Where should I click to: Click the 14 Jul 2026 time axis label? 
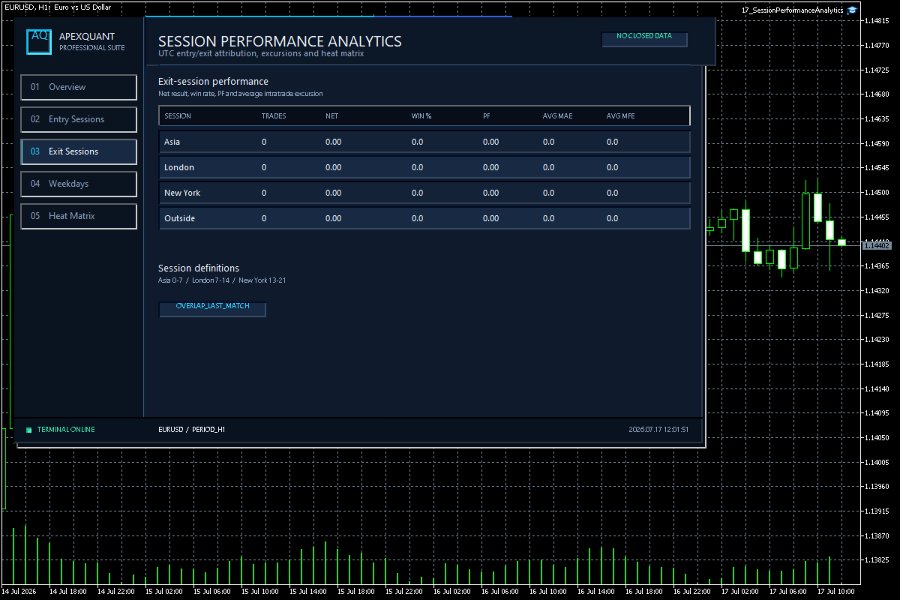pyautogui.click(x=19, y=591)
